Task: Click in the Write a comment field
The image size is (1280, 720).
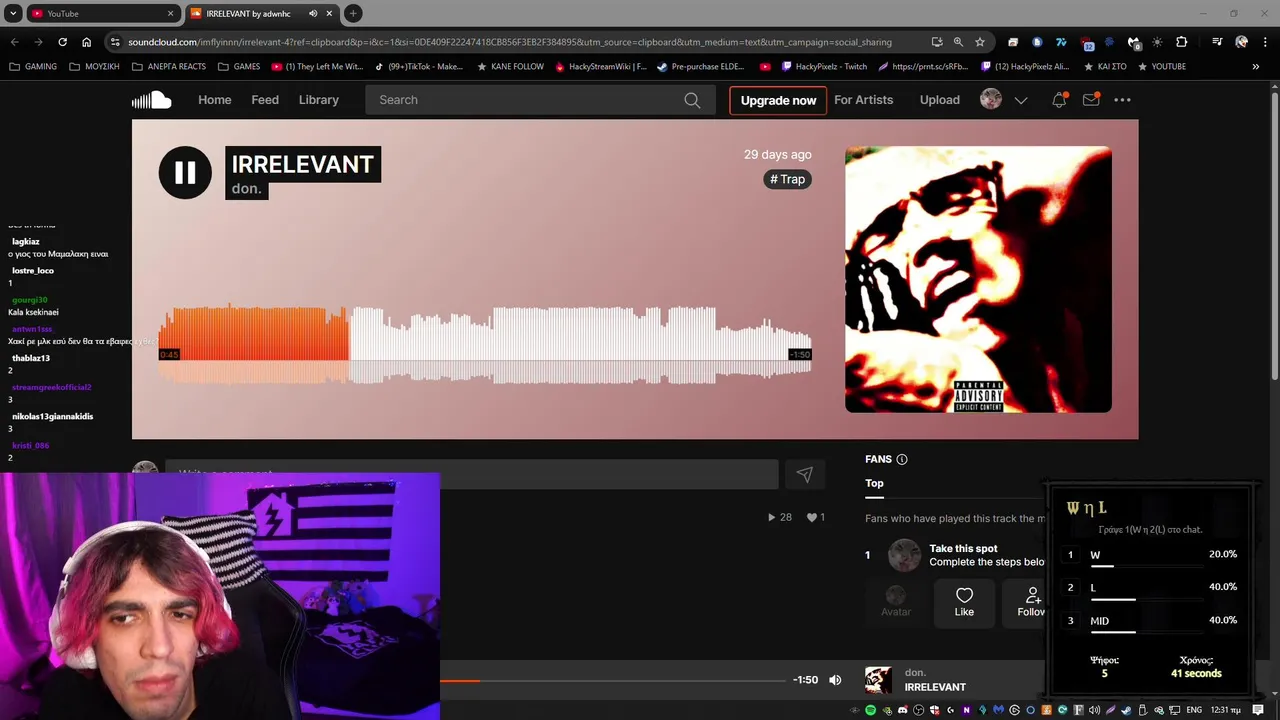Action: (x=472, y=474)
